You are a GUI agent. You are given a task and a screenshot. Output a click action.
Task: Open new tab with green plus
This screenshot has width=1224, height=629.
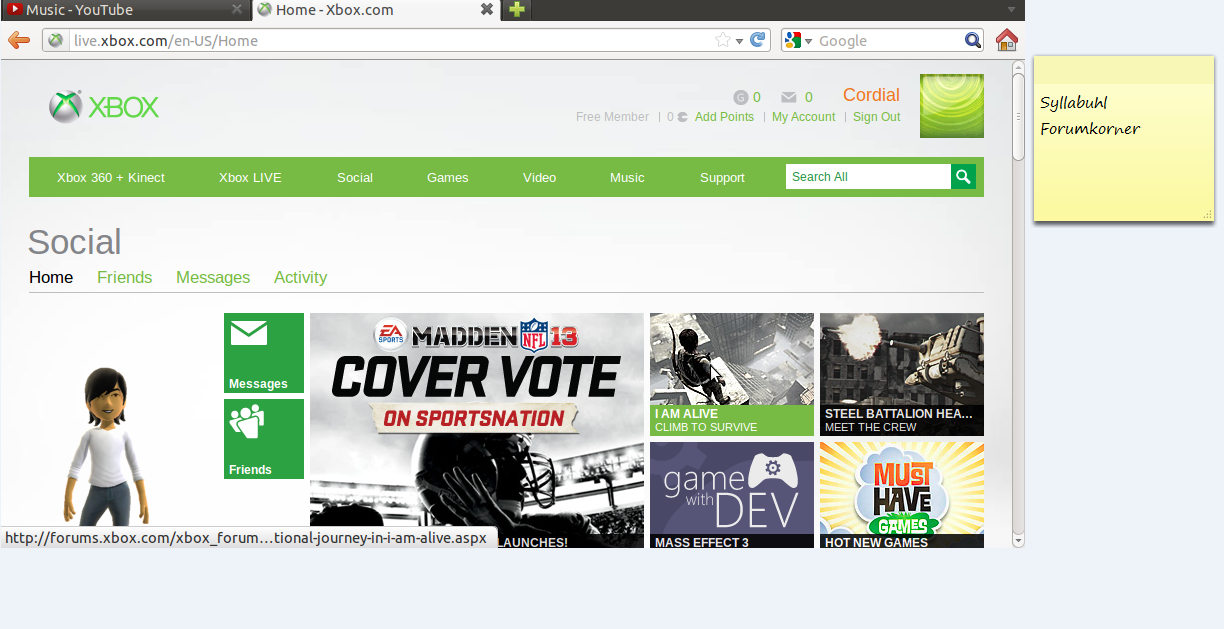(517, 10)
